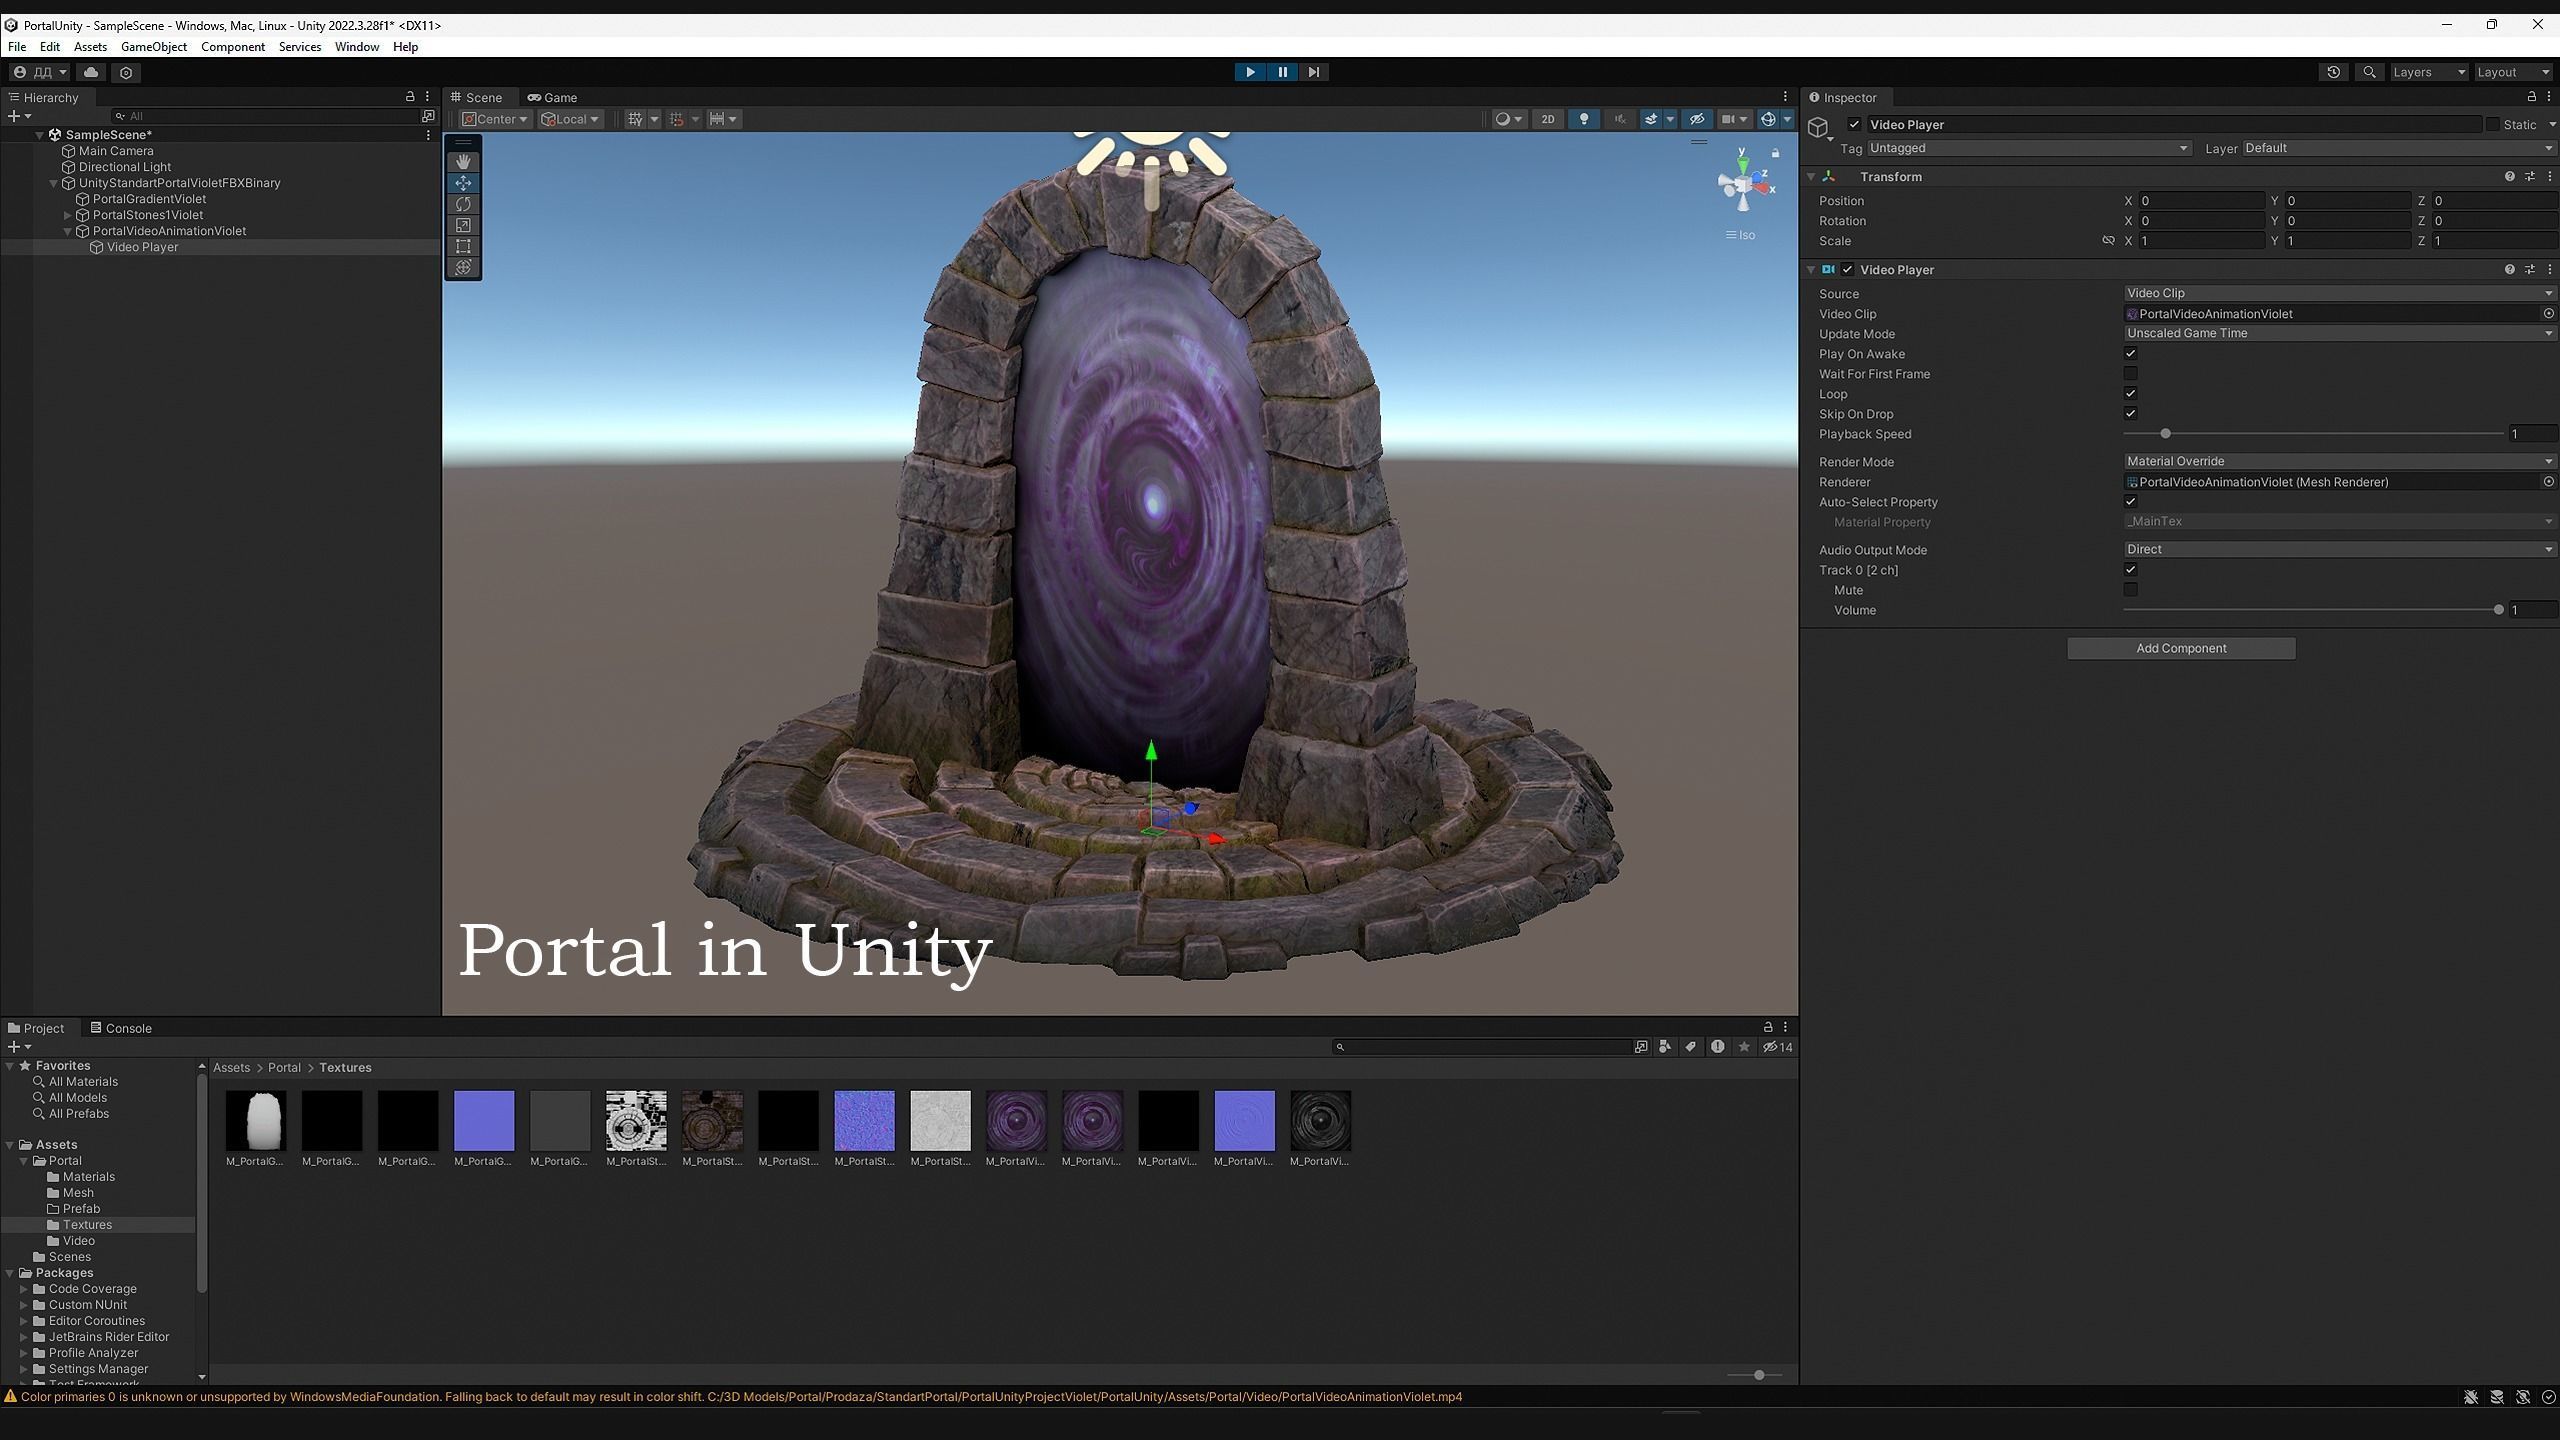Screen dimensions: 2560x1440
Task: Select the Rect tool
Action: 463,246
